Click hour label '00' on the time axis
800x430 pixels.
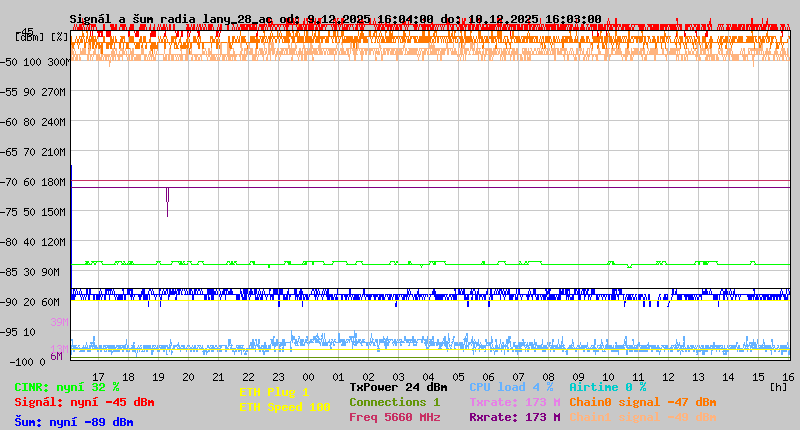click(x=308, y=377)
